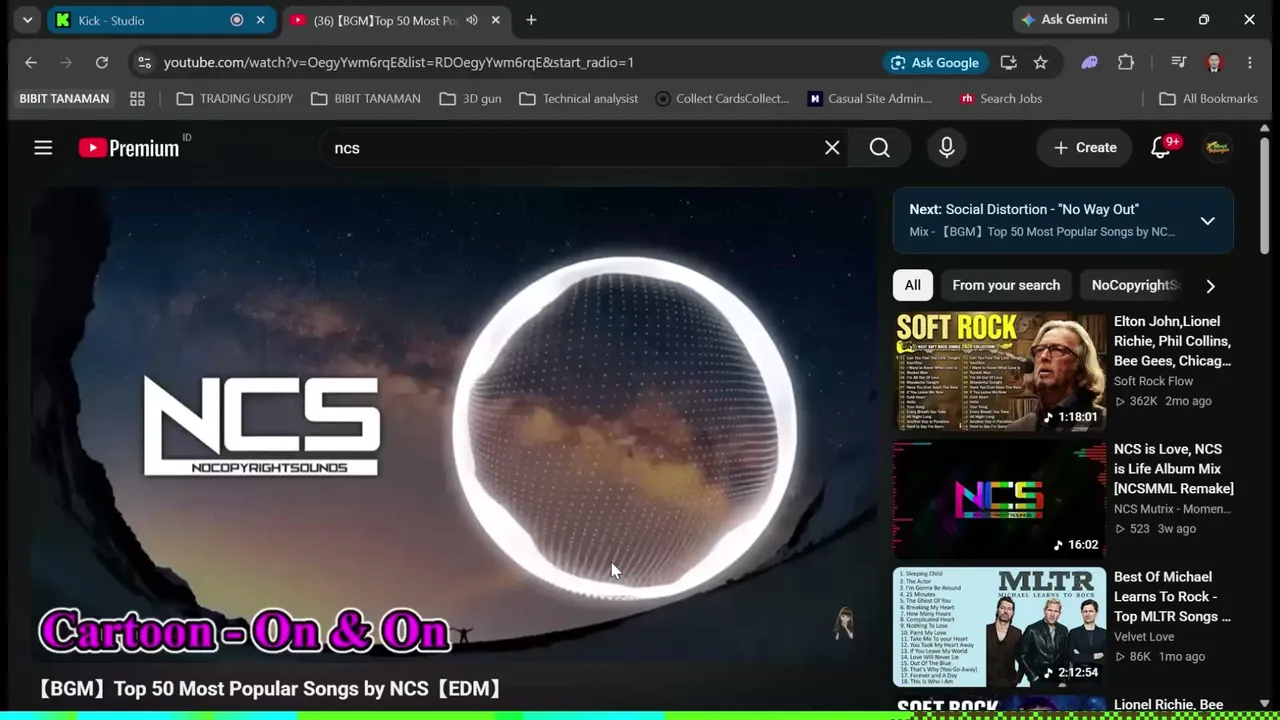Open the purple ghost extension icon
This screenshot has height=720, width=1280.
click(1090, 63)
